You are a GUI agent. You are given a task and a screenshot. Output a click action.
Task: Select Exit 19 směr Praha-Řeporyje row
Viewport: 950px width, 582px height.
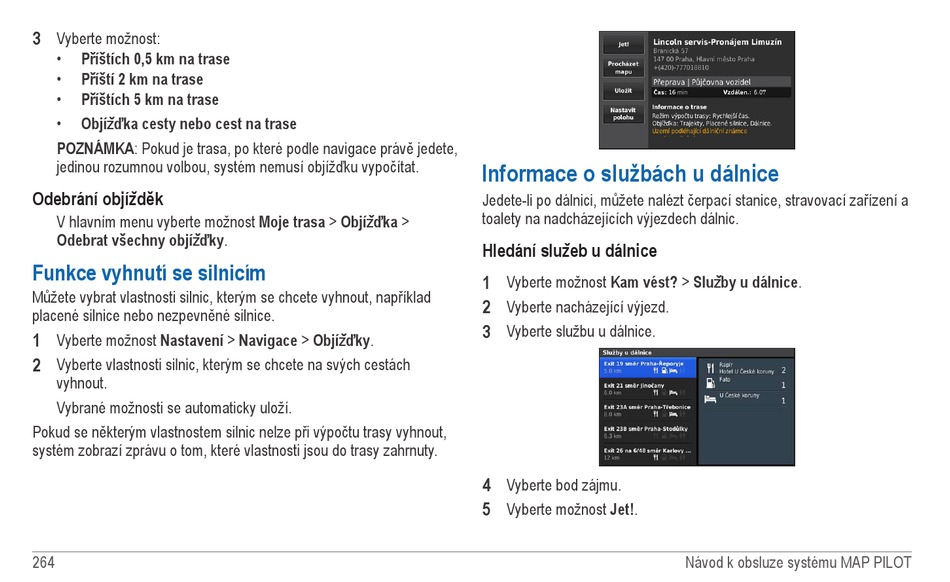click(648, 368)
